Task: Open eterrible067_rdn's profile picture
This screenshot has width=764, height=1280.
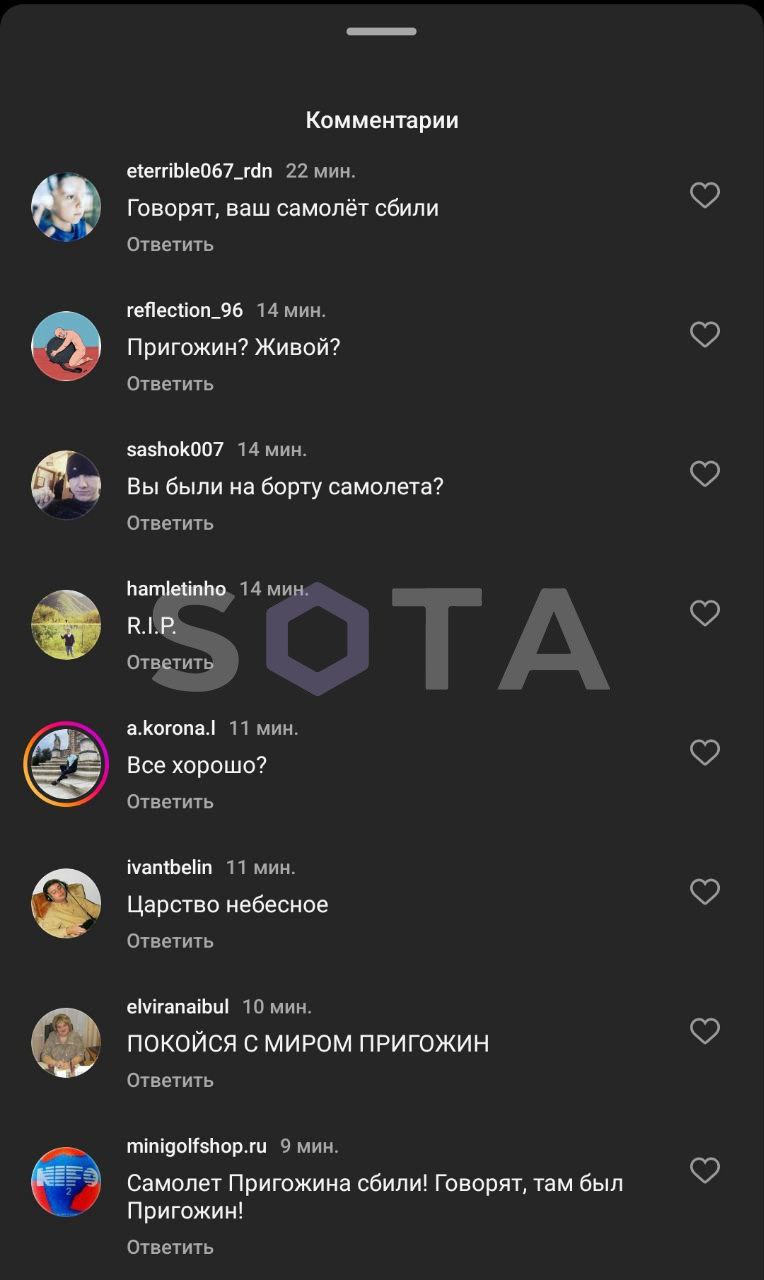Action: [x=66, y=207]
